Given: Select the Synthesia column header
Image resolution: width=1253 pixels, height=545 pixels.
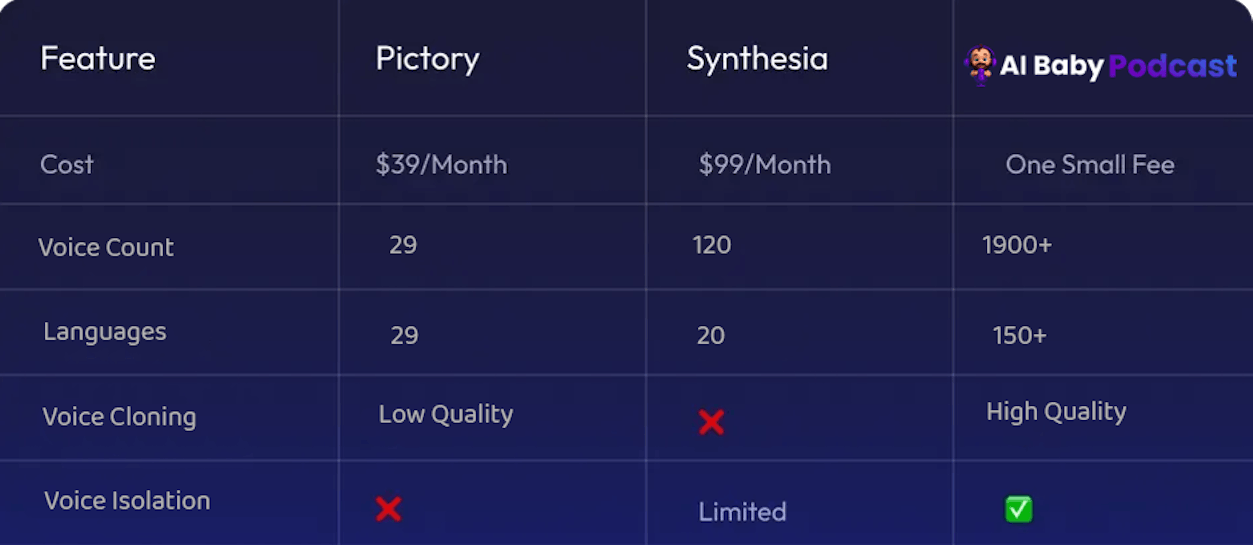Looking at the screenshot, I should [757, 59].
